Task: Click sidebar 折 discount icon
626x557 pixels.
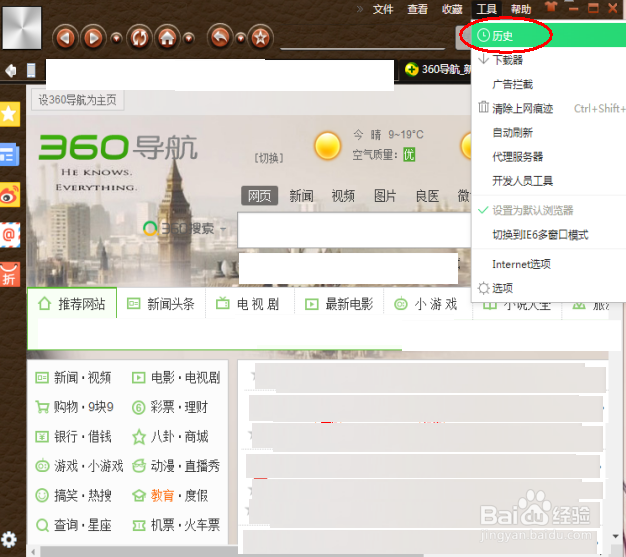Action: 10,275
